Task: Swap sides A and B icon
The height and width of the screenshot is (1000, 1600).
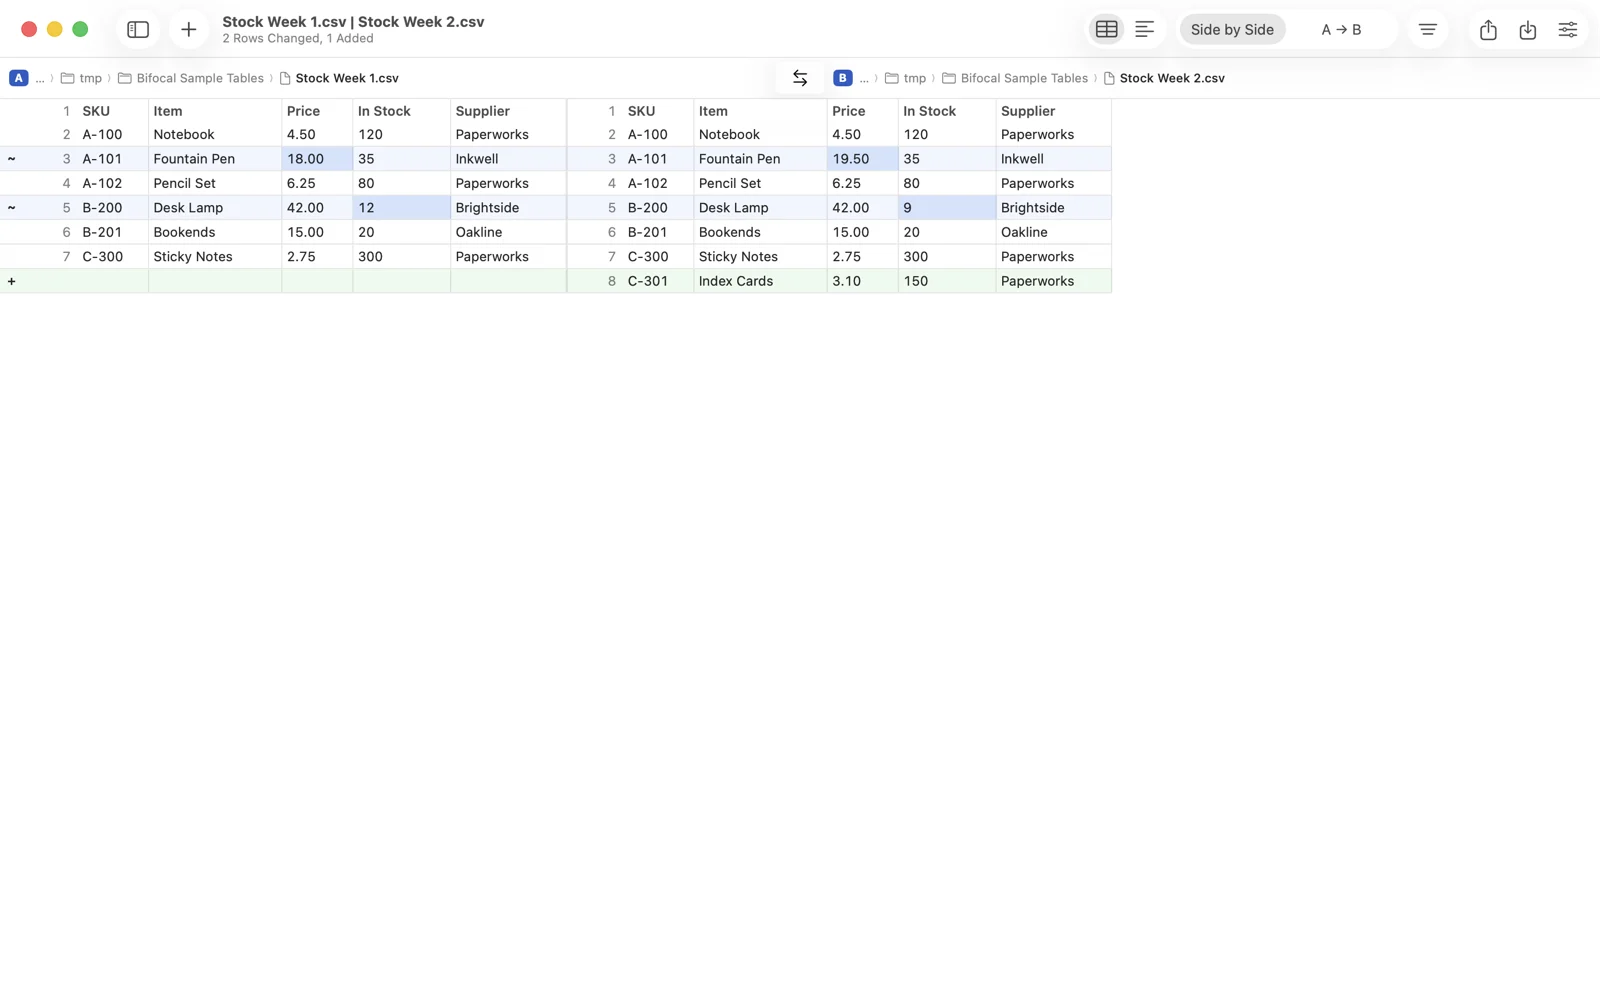Action: (800, 78)
